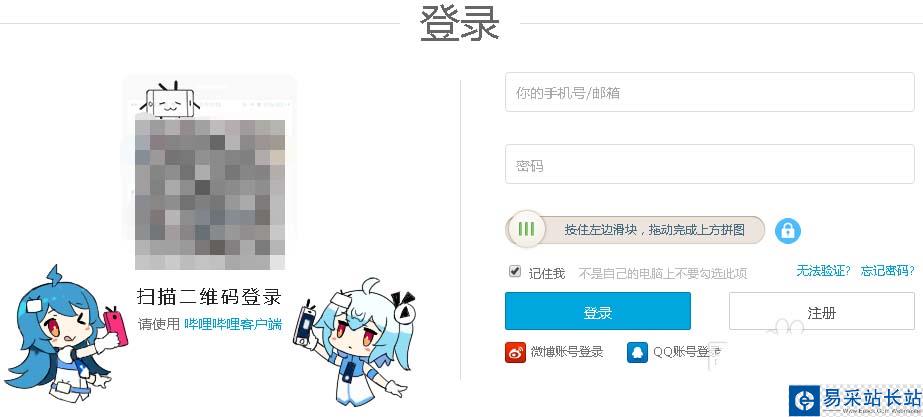Image resolution: width=923 pixels, height=417 pixels.
Task: Choose 微博账号登录 option
Action: pyautogui.click(x=567, y=352)
